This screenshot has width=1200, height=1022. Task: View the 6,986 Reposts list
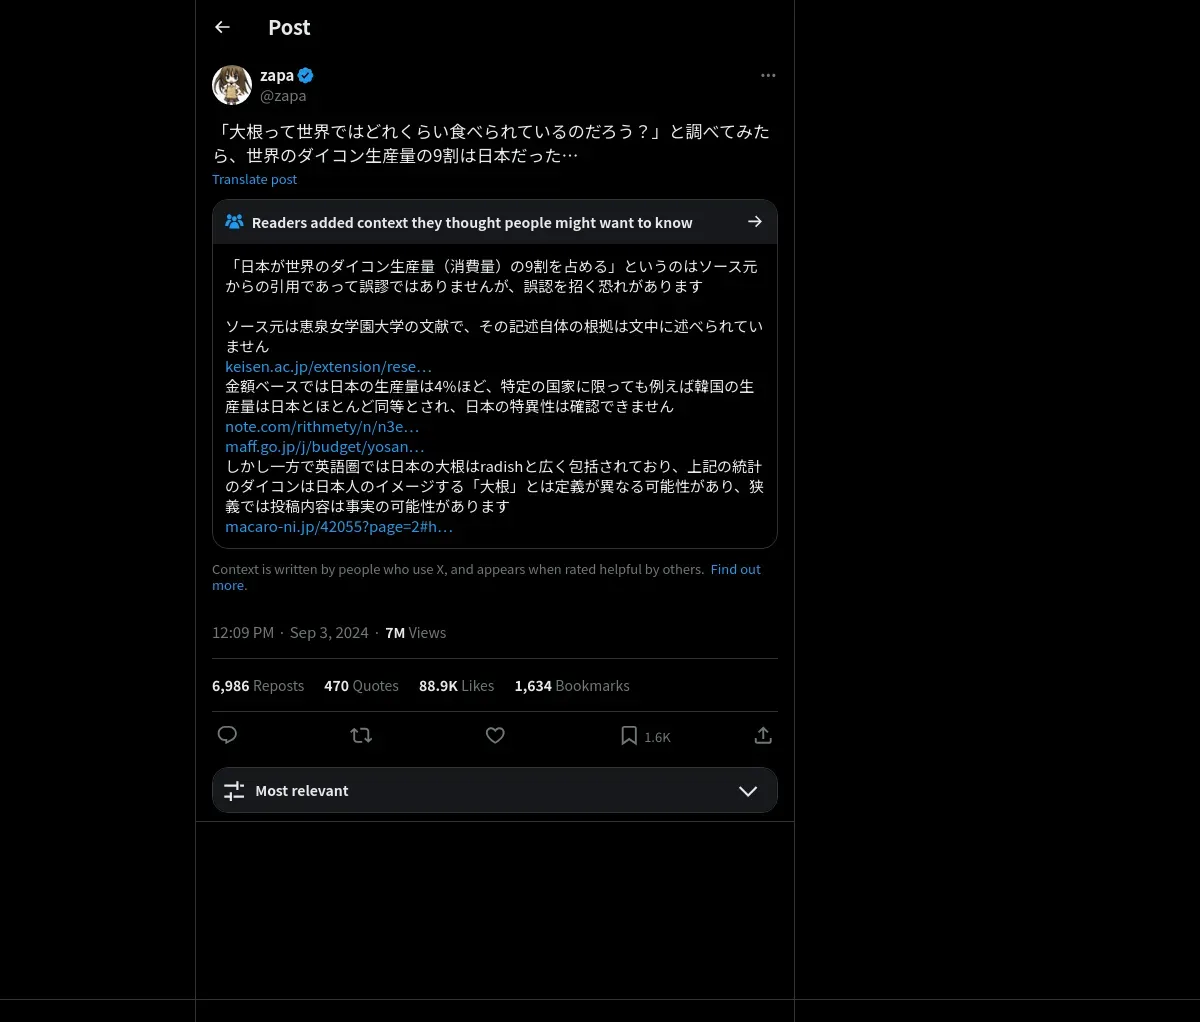coord(258,686)
